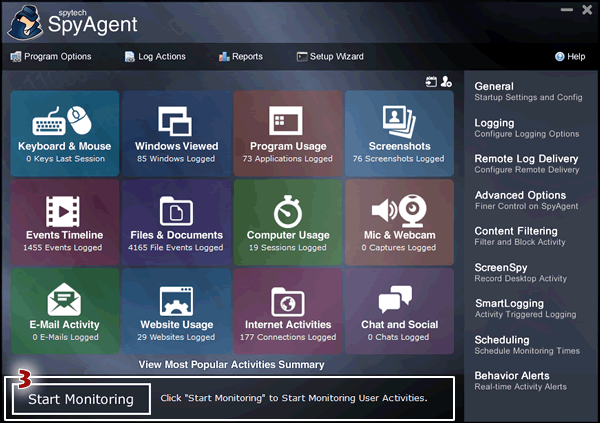Open the Chat and Social tile
This screenshot has height=423, width=600.
coord(399,311)
